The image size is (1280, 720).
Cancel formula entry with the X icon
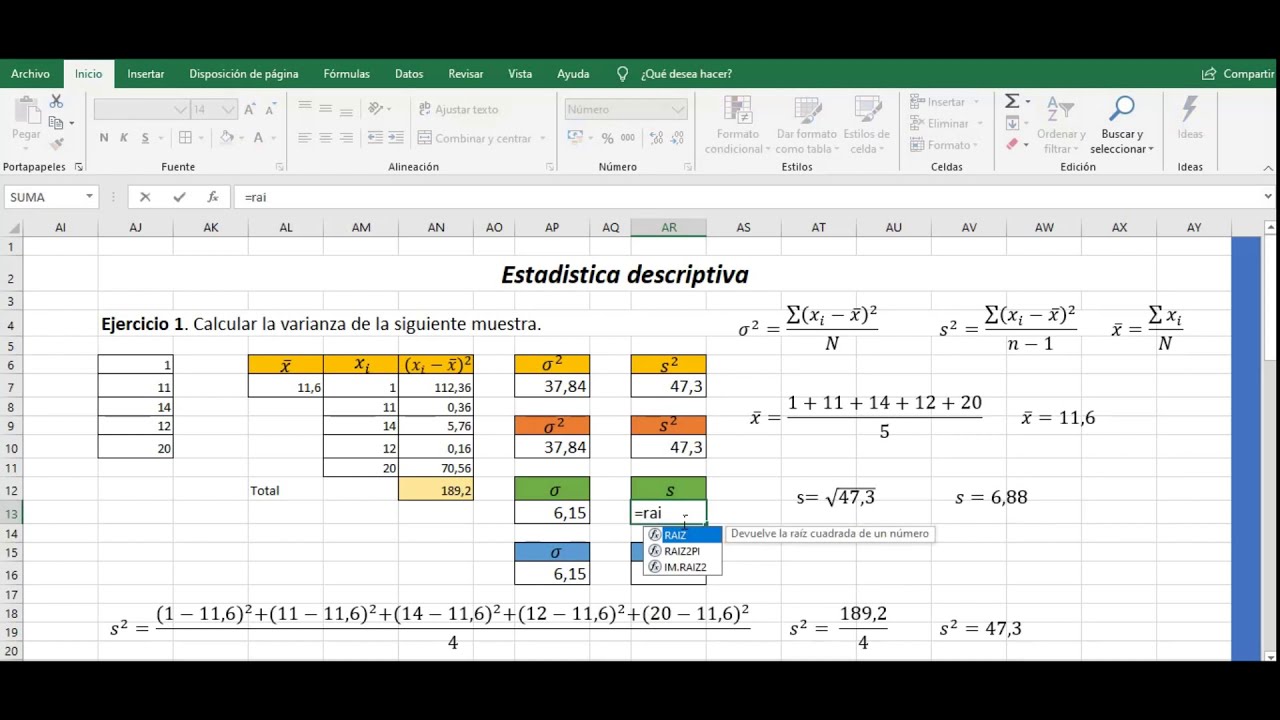(x=145, y=197)
